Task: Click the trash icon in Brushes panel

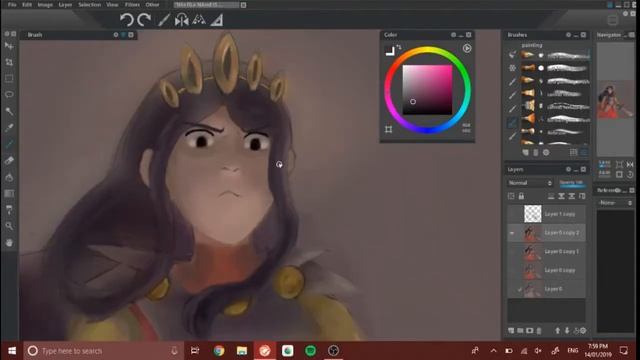Action: tap(536, 153)
